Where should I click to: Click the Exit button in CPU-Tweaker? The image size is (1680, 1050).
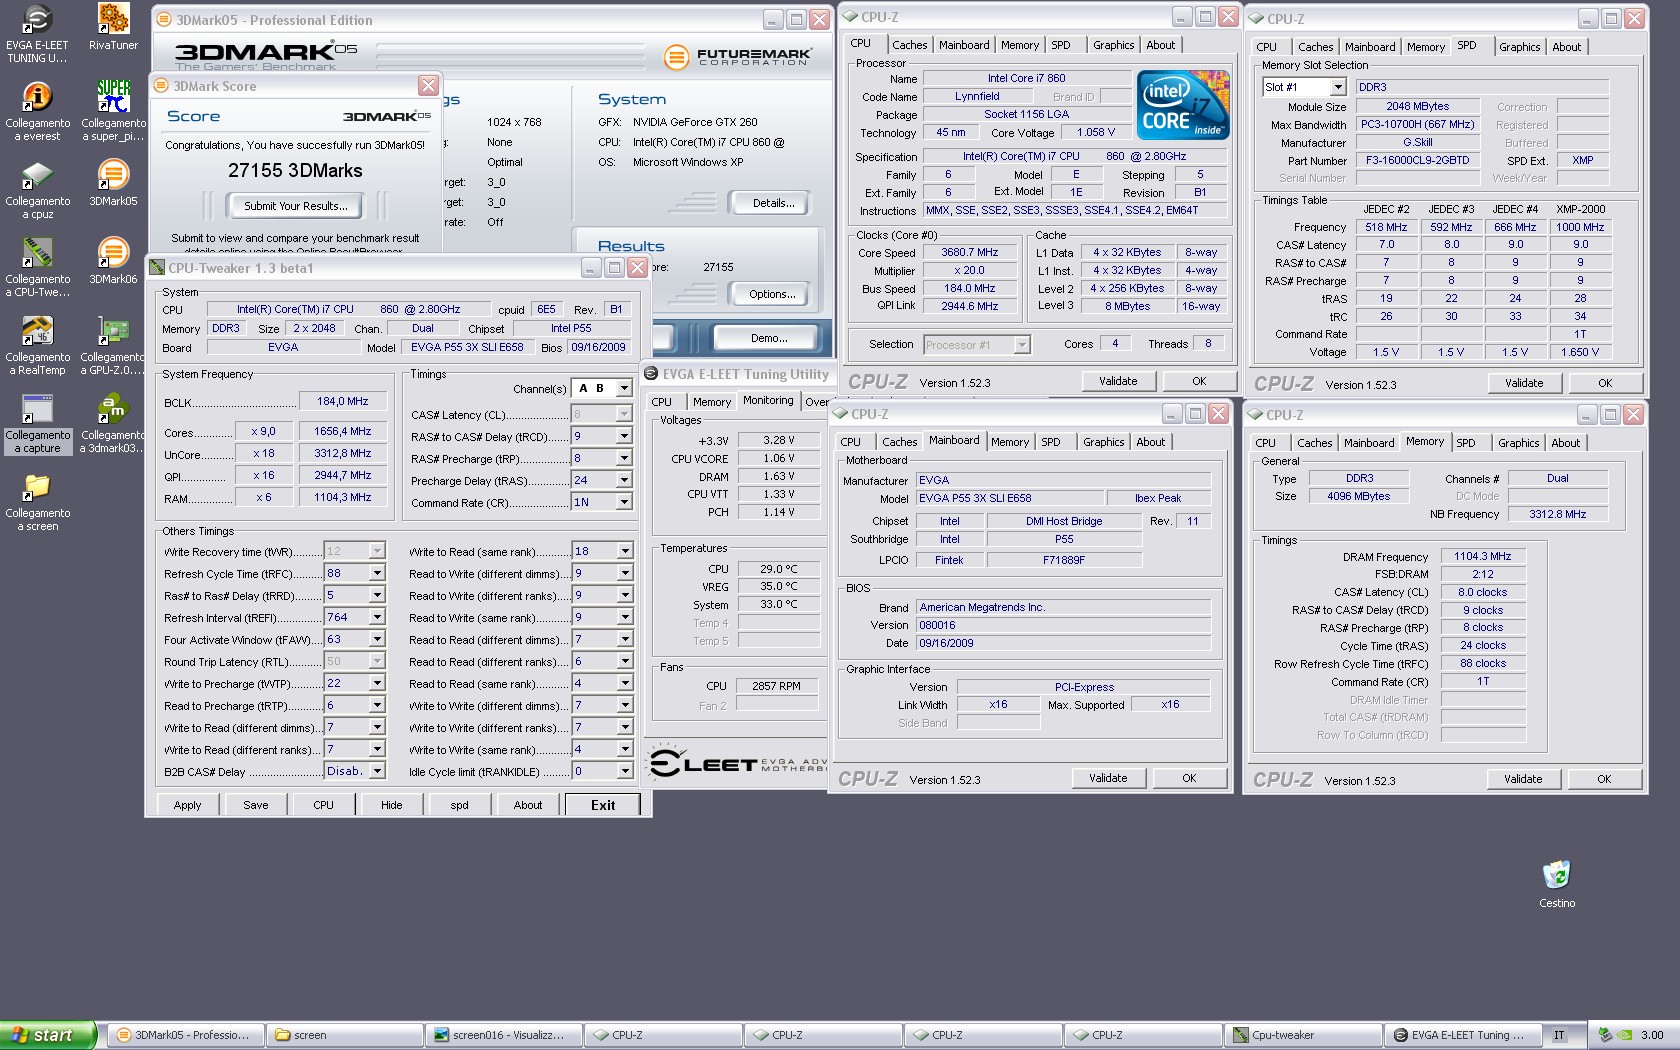pyautogui.click(x=603, y=805)
